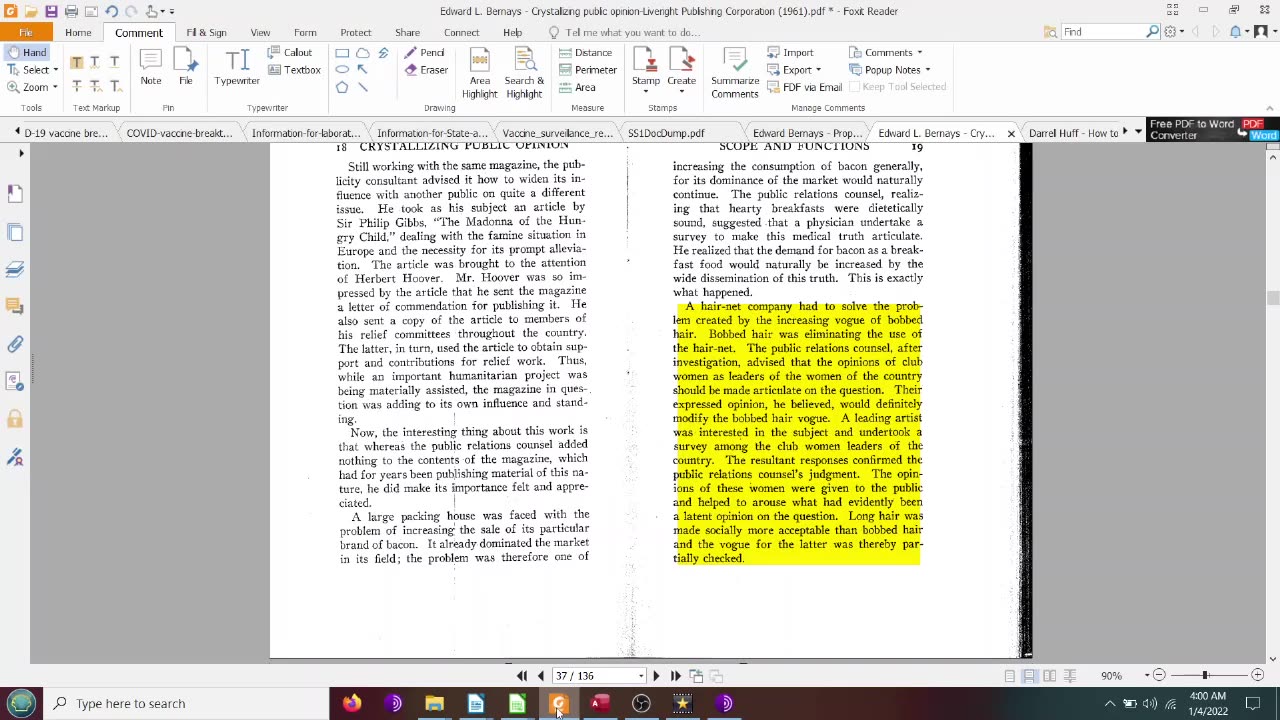
Task: Toggle the Keep Tool Selected checkbox
Action: (898, 87)
